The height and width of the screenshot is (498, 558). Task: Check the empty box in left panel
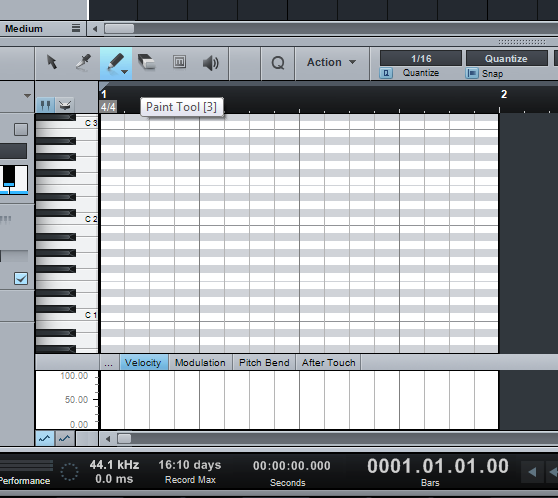[x=21, y=130]
